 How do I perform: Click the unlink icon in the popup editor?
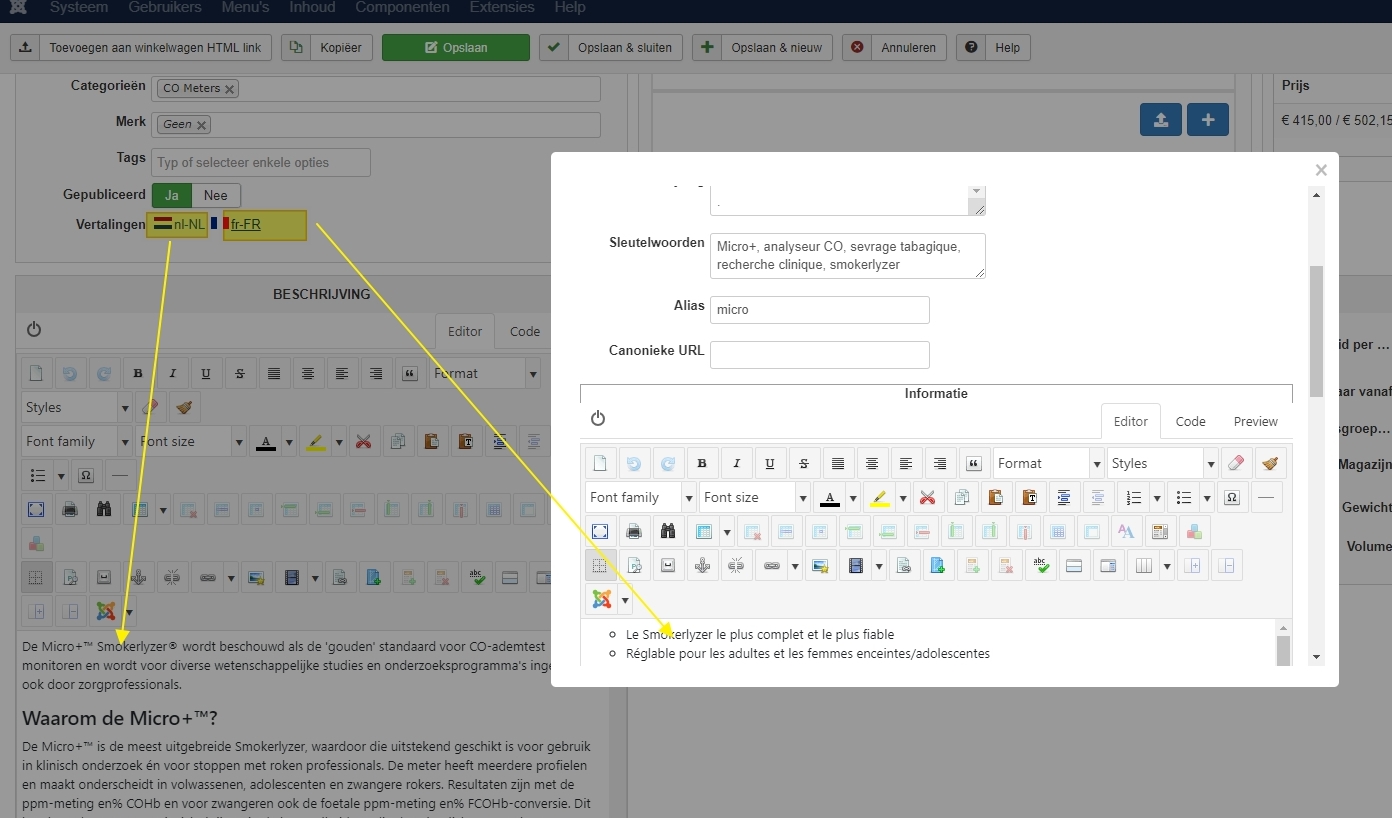click(736, 565)
